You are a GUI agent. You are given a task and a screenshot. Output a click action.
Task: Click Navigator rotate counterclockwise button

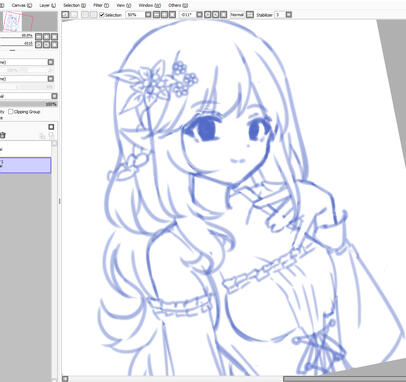39,45
